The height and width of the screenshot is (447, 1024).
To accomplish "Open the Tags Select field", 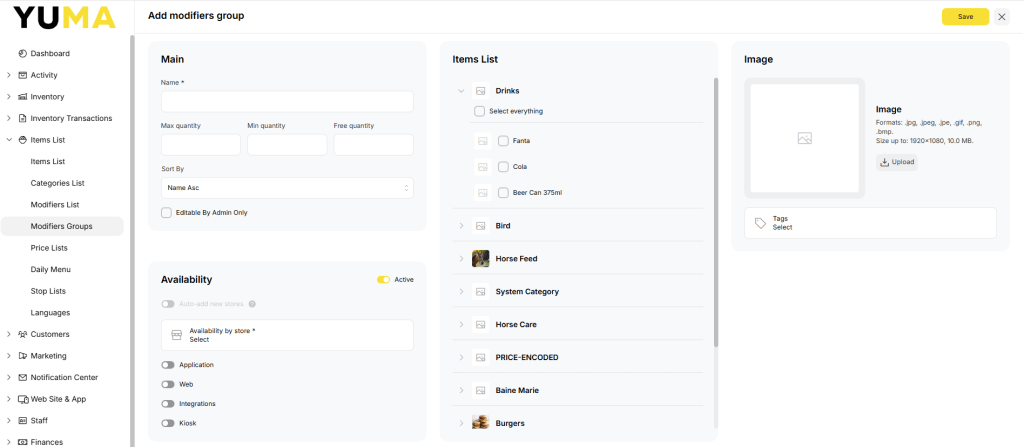I will [x=871, y=223].
